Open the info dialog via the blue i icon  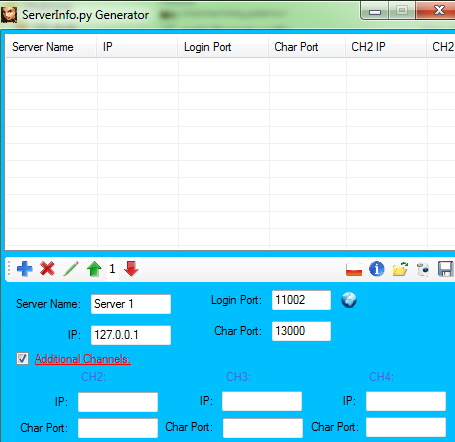(x=377, y=269)
